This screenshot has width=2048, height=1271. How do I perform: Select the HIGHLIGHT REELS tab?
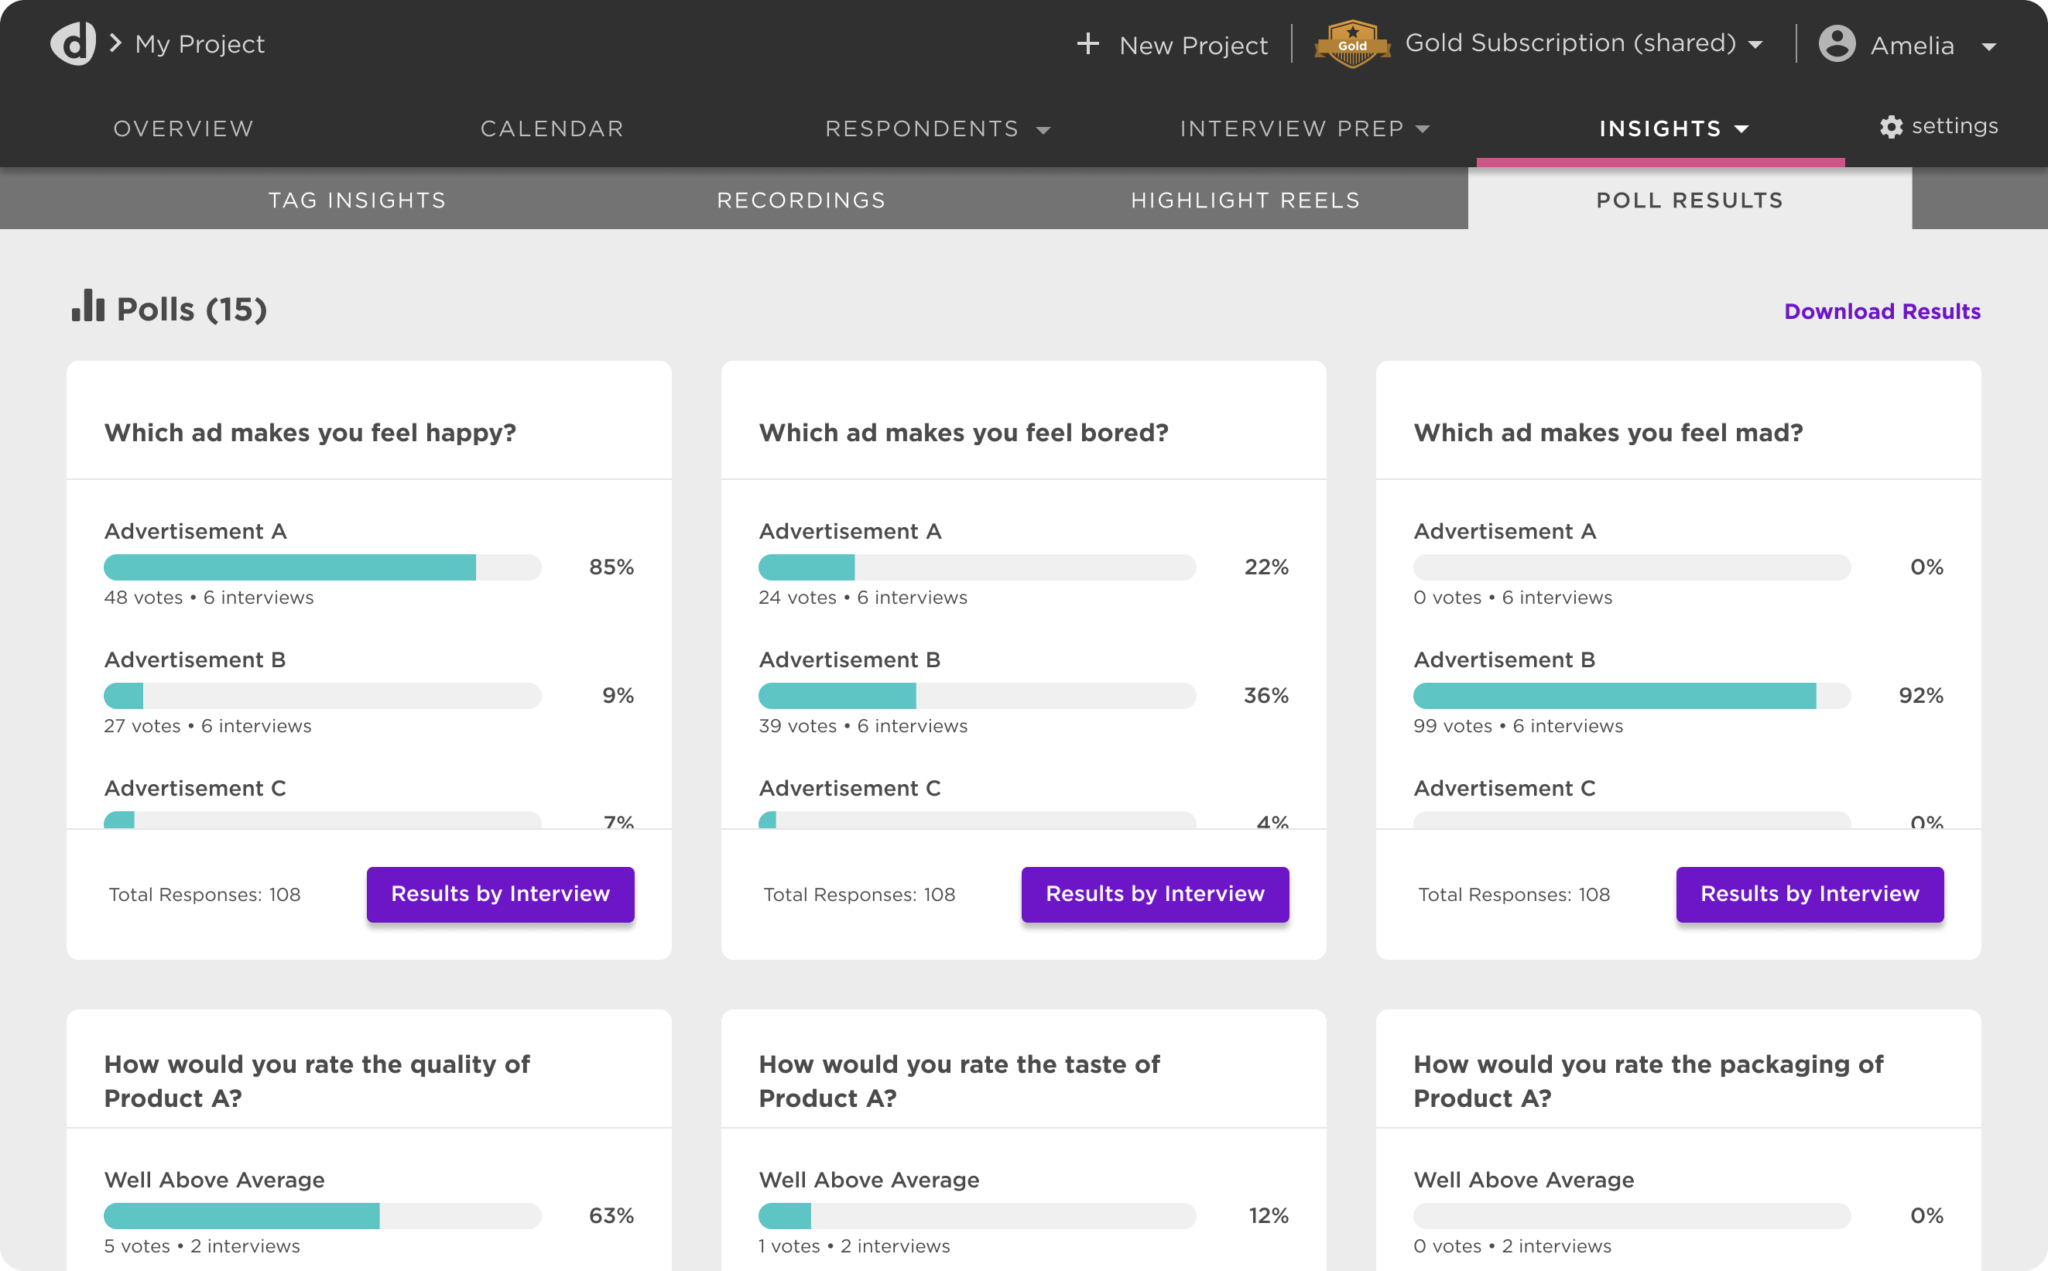click(1244, 199)
